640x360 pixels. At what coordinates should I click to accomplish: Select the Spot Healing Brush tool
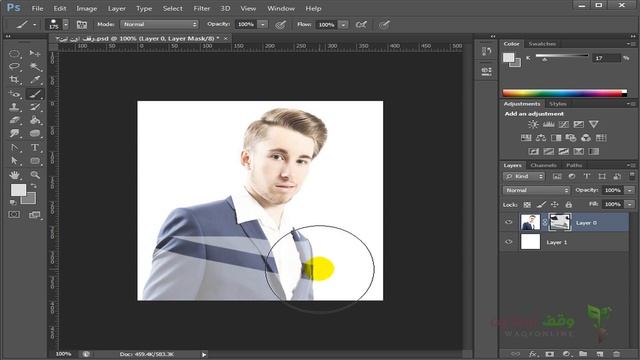[14, 94]
